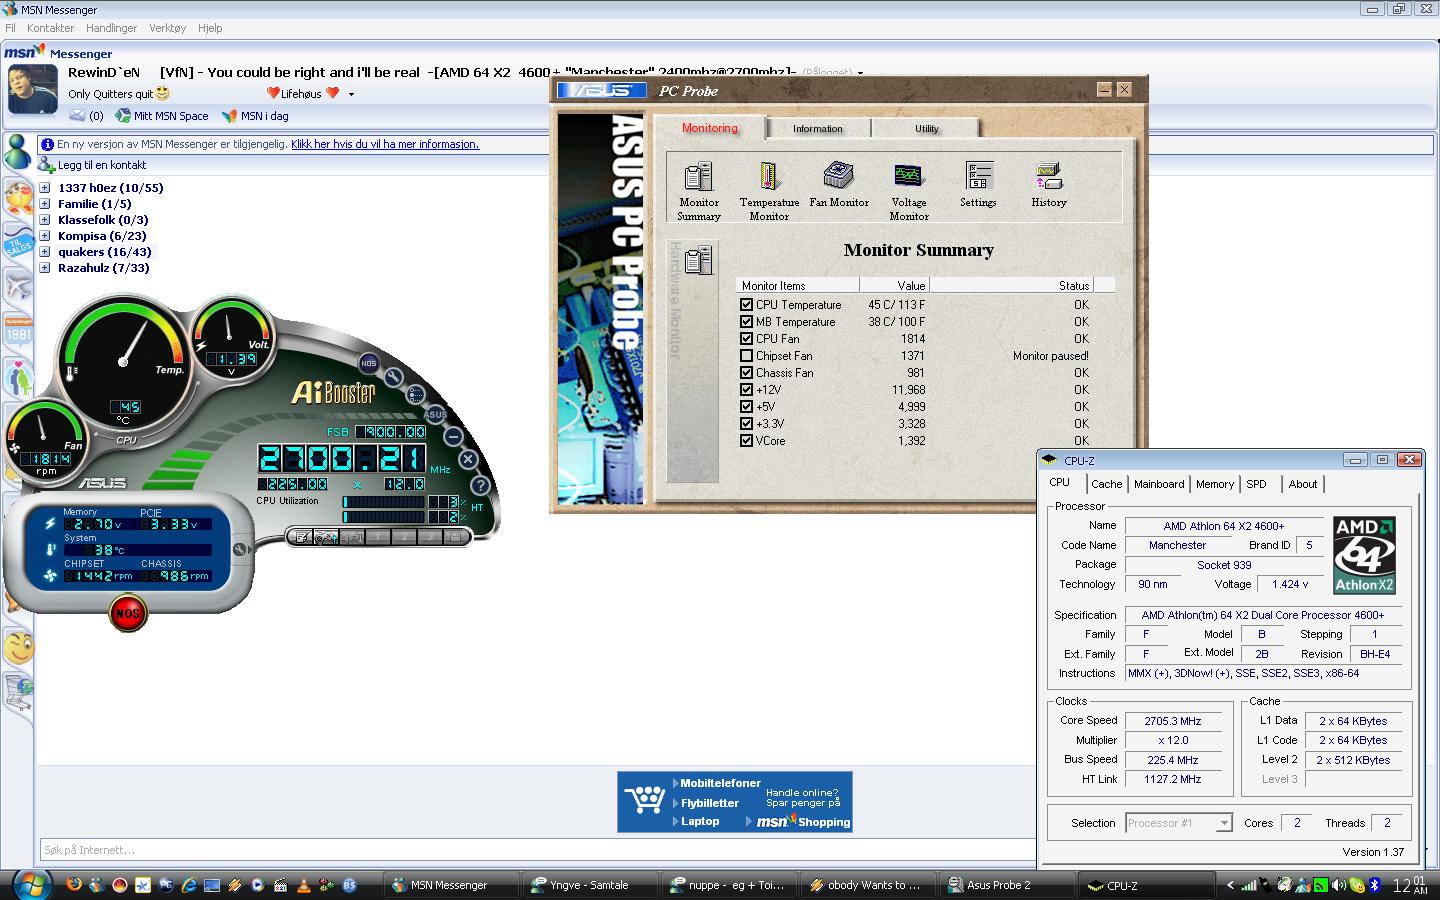The width and height of the screenshot is (1440, 900).
Task: Open Voltage Monitor in PC Probe
Action: [x=909, y=191]
